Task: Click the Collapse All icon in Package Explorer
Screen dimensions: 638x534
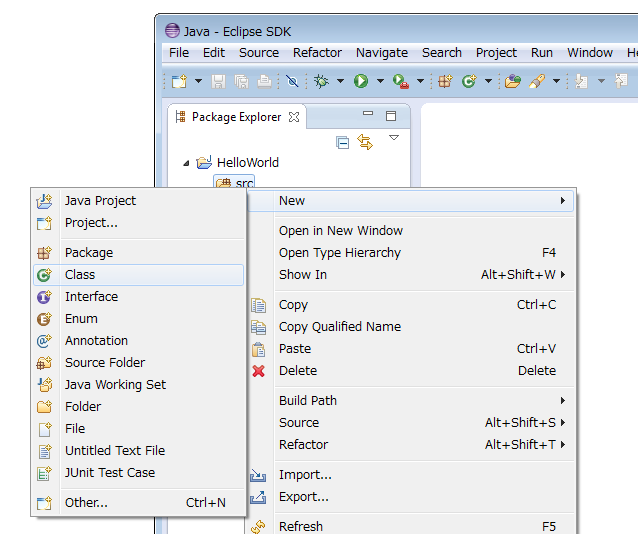Action: [x=343, y=143]
